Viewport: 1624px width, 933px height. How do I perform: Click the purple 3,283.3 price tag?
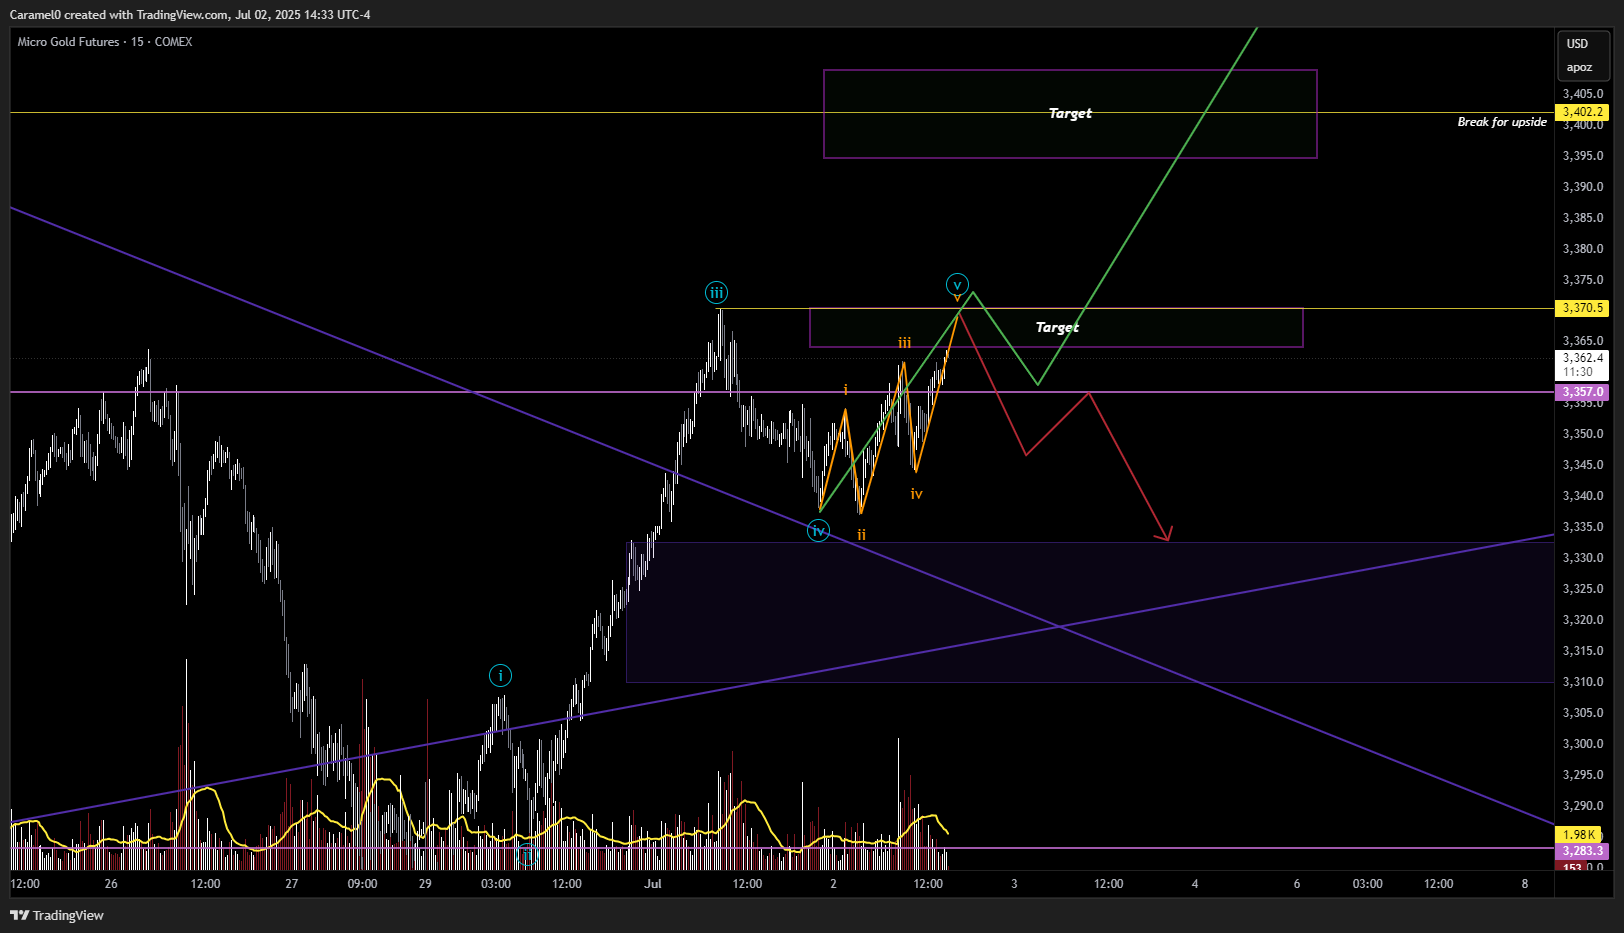pos(1582,851)
